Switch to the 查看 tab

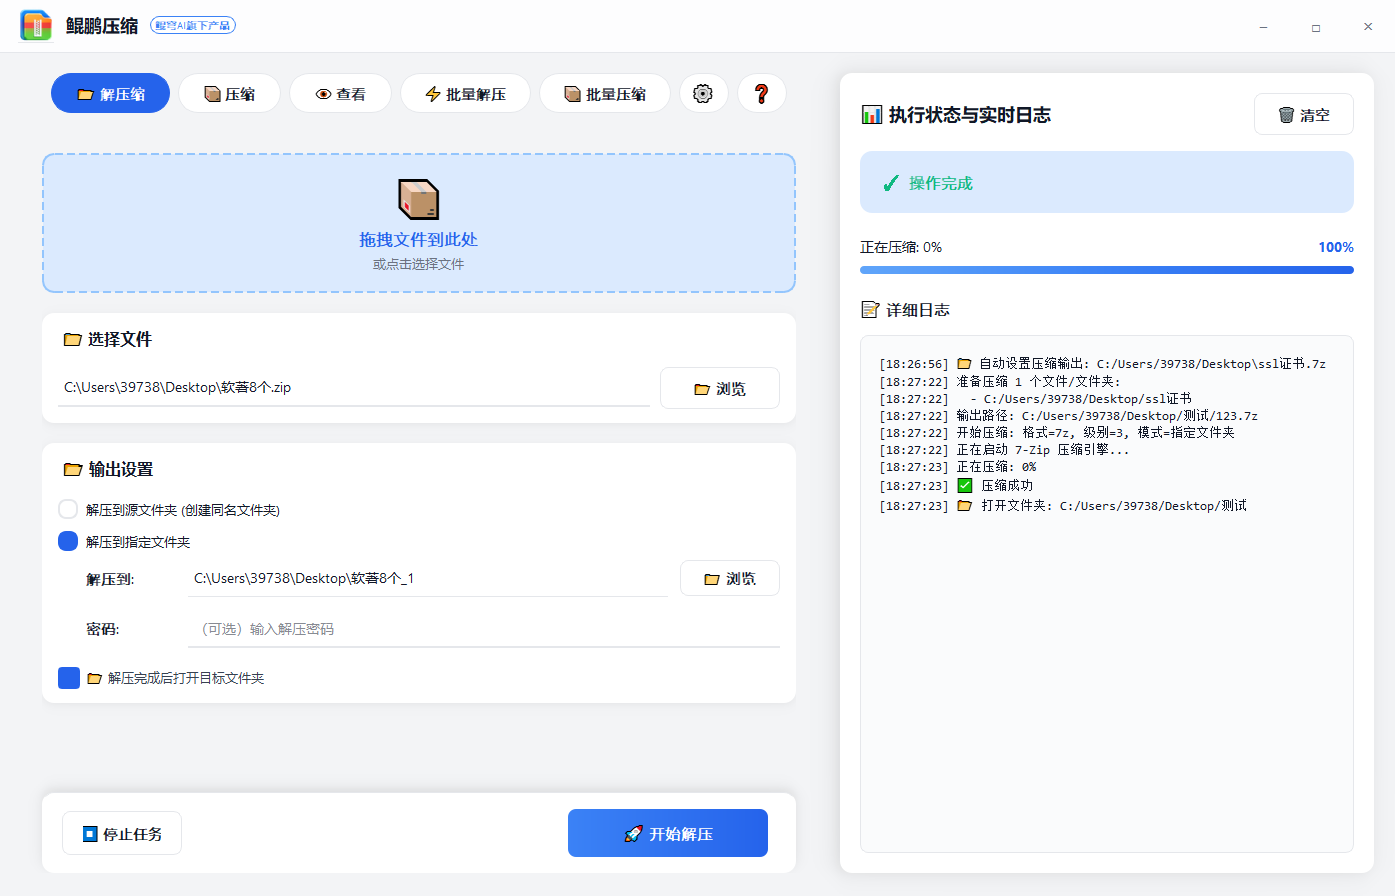[340, 93]
